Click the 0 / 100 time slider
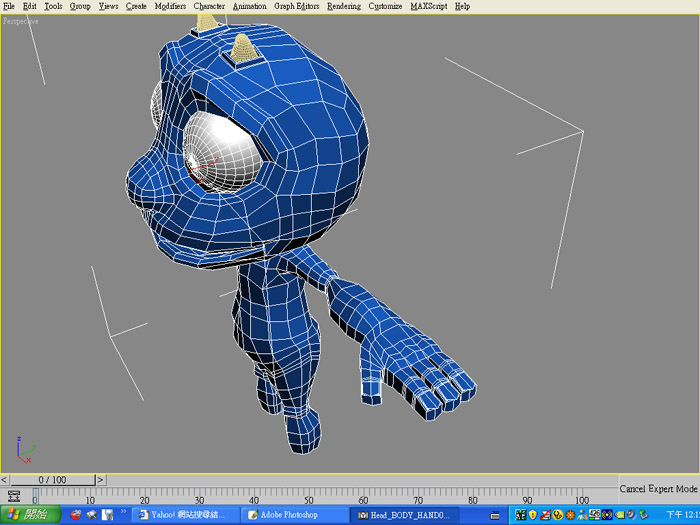700x525 pixels. 53,480
